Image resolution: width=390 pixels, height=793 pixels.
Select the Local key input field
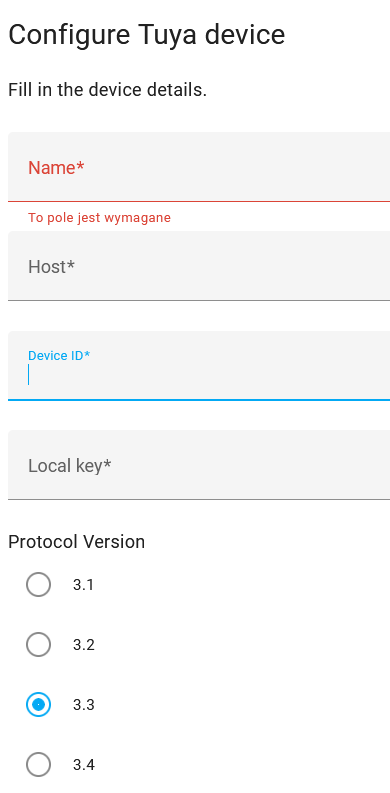pos(199,465)
